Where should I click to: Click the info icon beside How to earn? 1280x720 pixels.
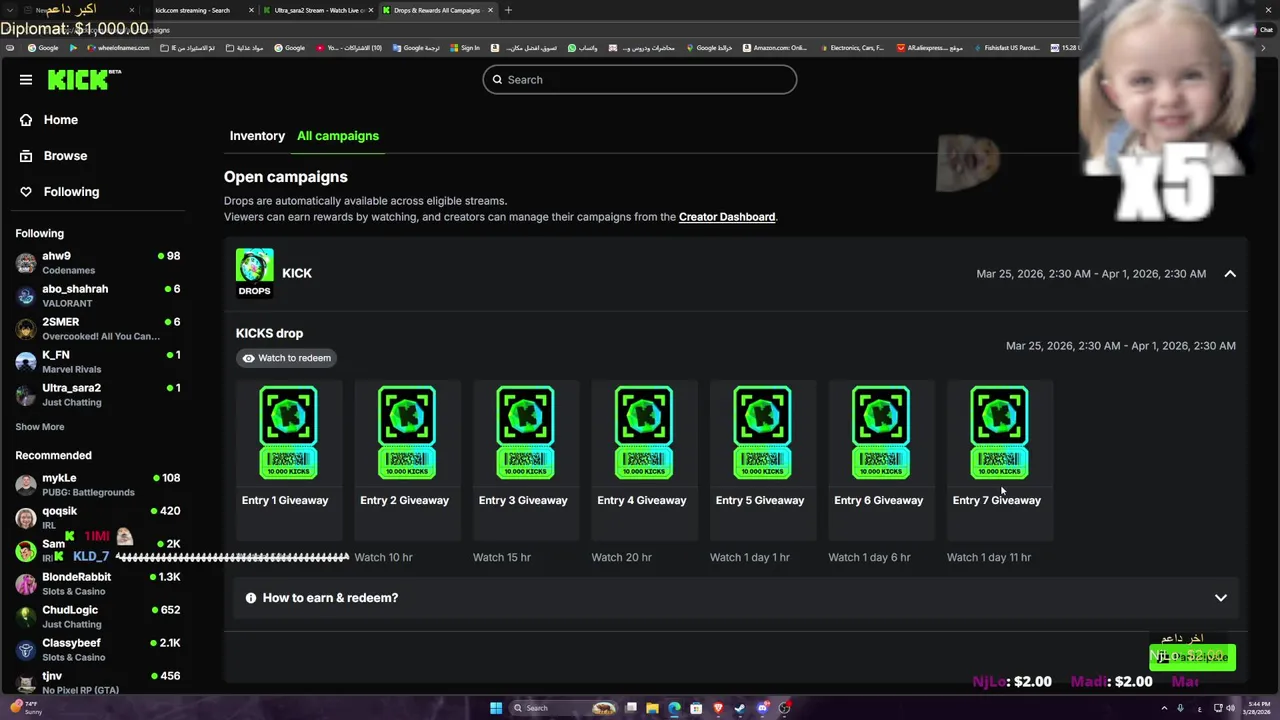click(x=251, y=598)
